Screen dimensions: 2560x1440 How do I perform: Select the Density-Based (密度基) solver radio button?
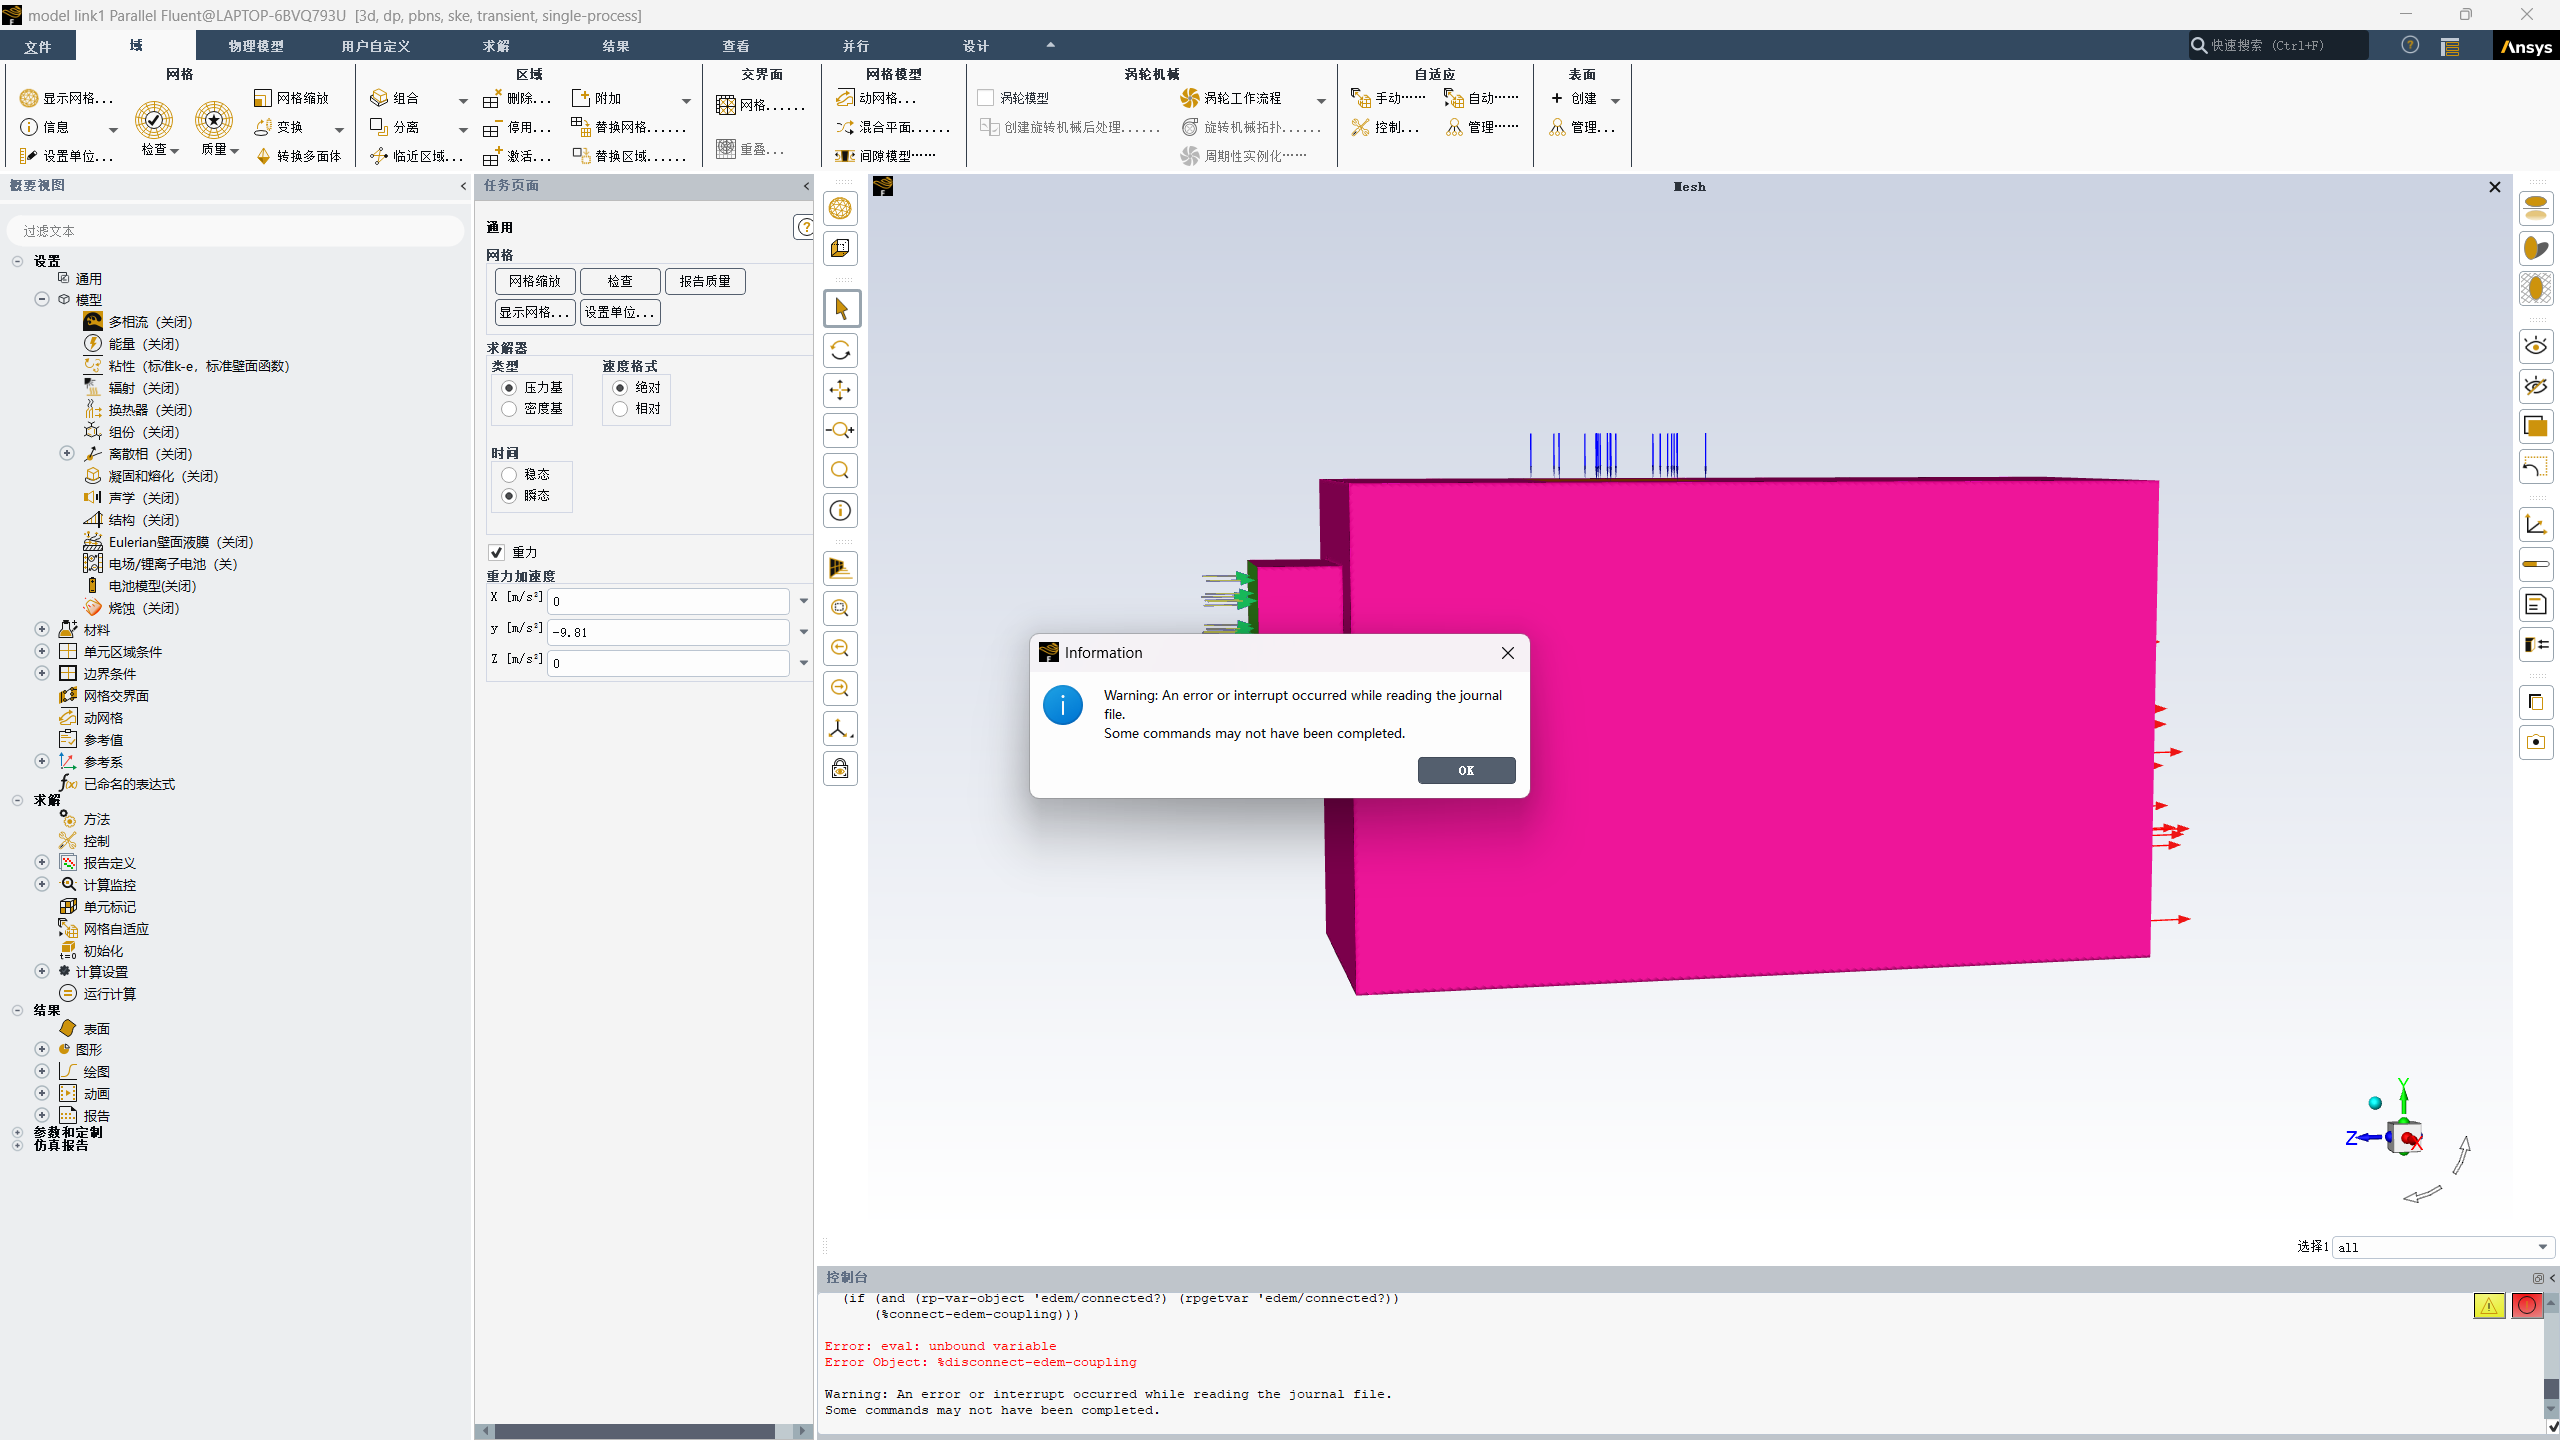pyautogui.click(x=510, y=408)
